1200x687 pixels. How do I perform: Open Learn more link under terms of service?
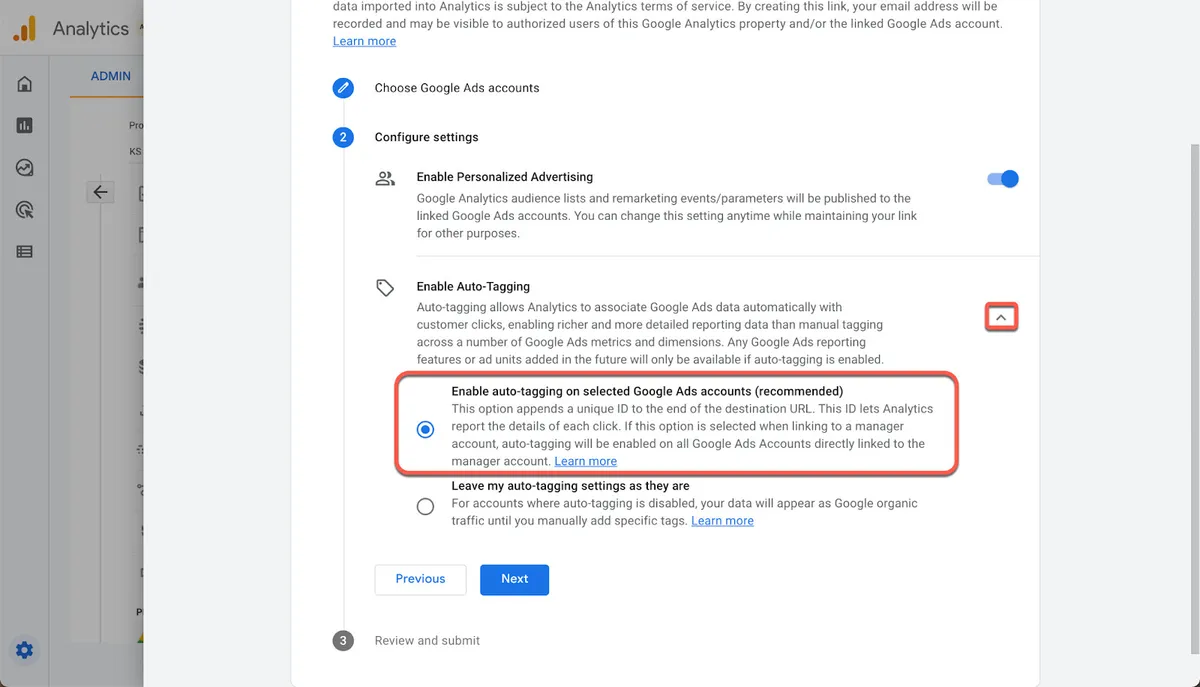tap(364, 41)
